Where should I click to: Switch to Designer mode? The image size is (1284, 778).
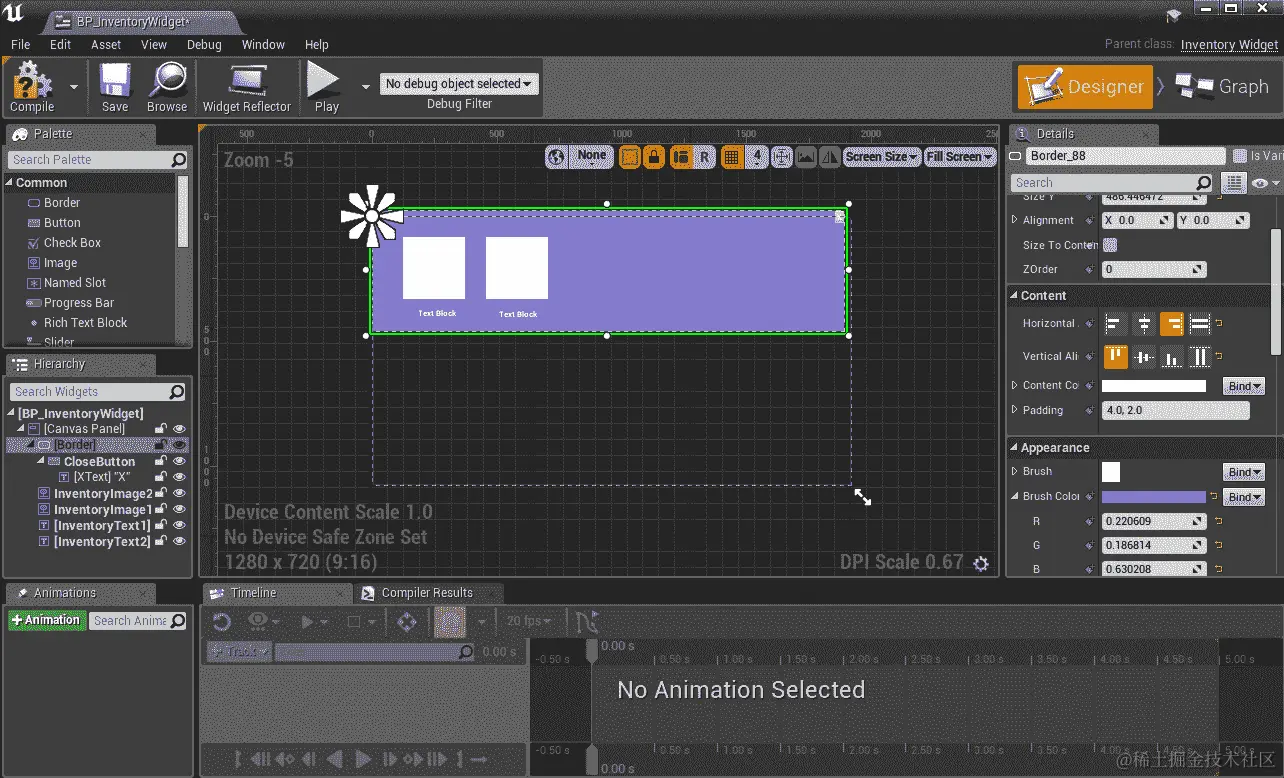point(1083,86)
